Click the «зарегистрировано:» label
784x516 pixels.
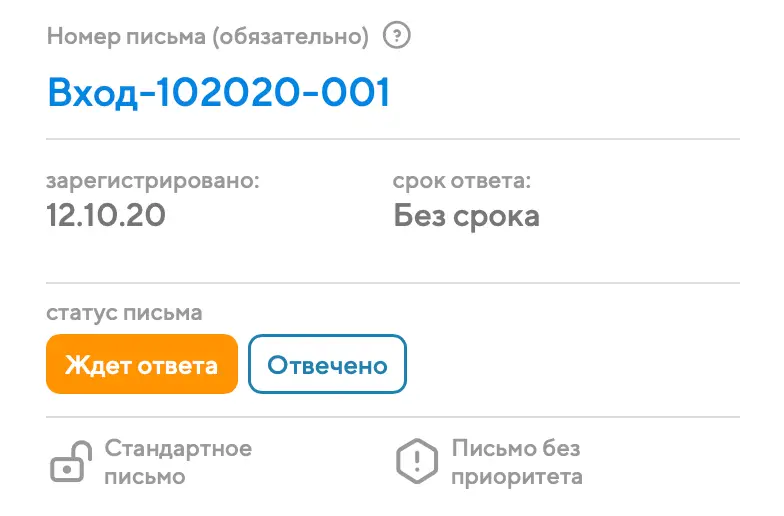(x=152, y=182)
